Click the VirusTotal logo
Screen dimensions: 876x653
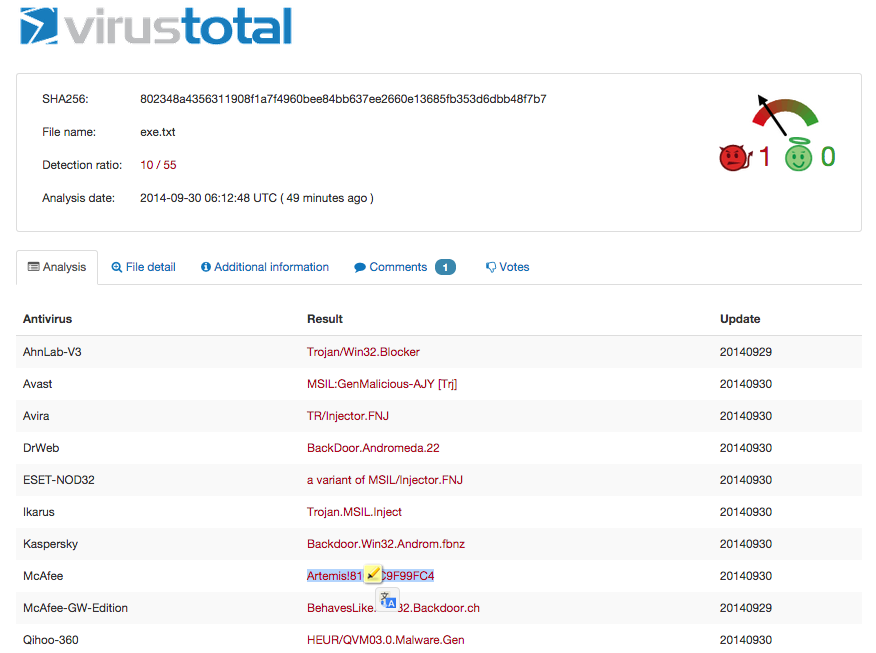click(x=156, y=26)
